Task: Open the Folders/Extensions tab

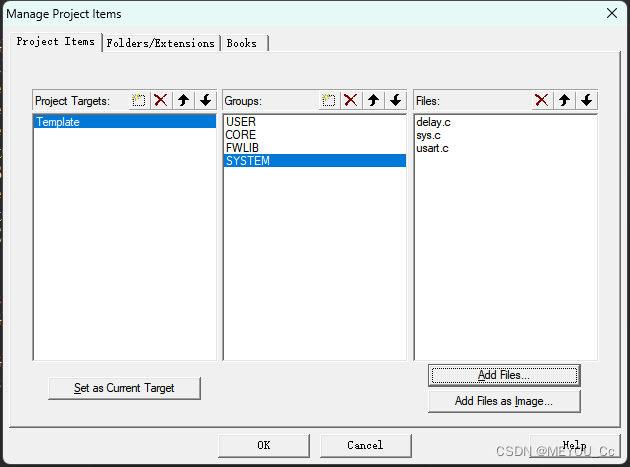Action: coord(161,43)
